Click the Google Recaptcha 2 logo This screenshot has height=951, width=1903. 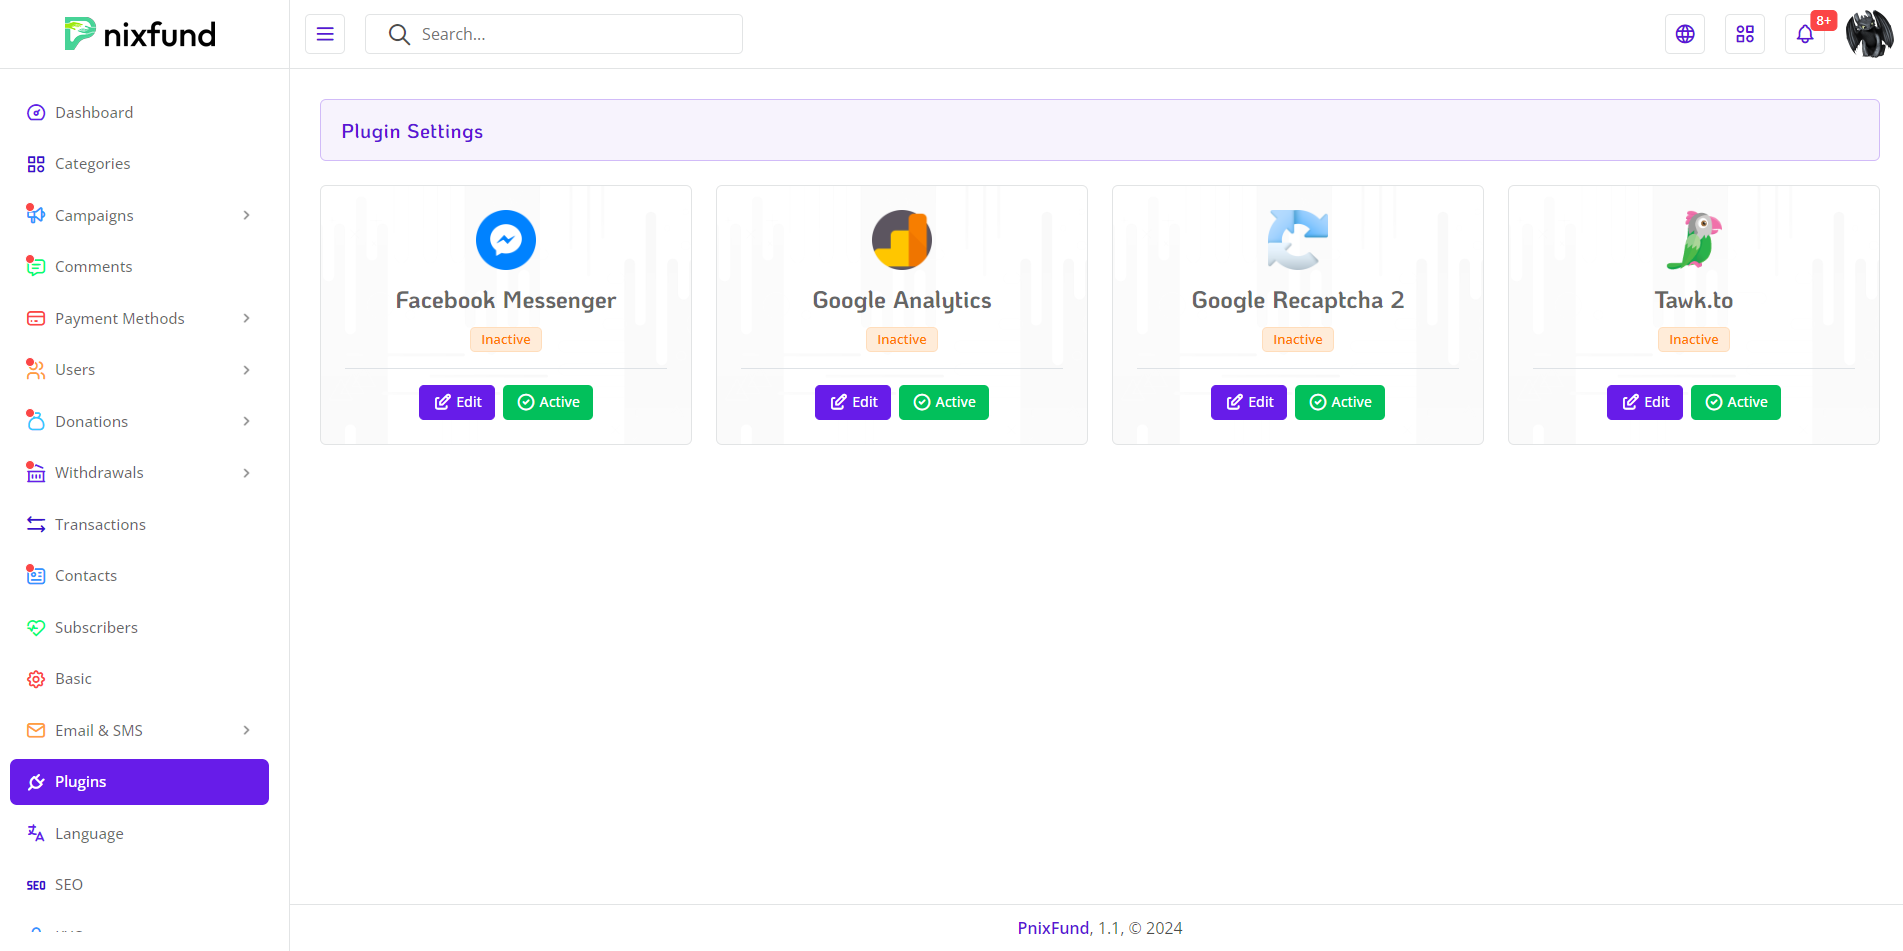point(1297,240)
